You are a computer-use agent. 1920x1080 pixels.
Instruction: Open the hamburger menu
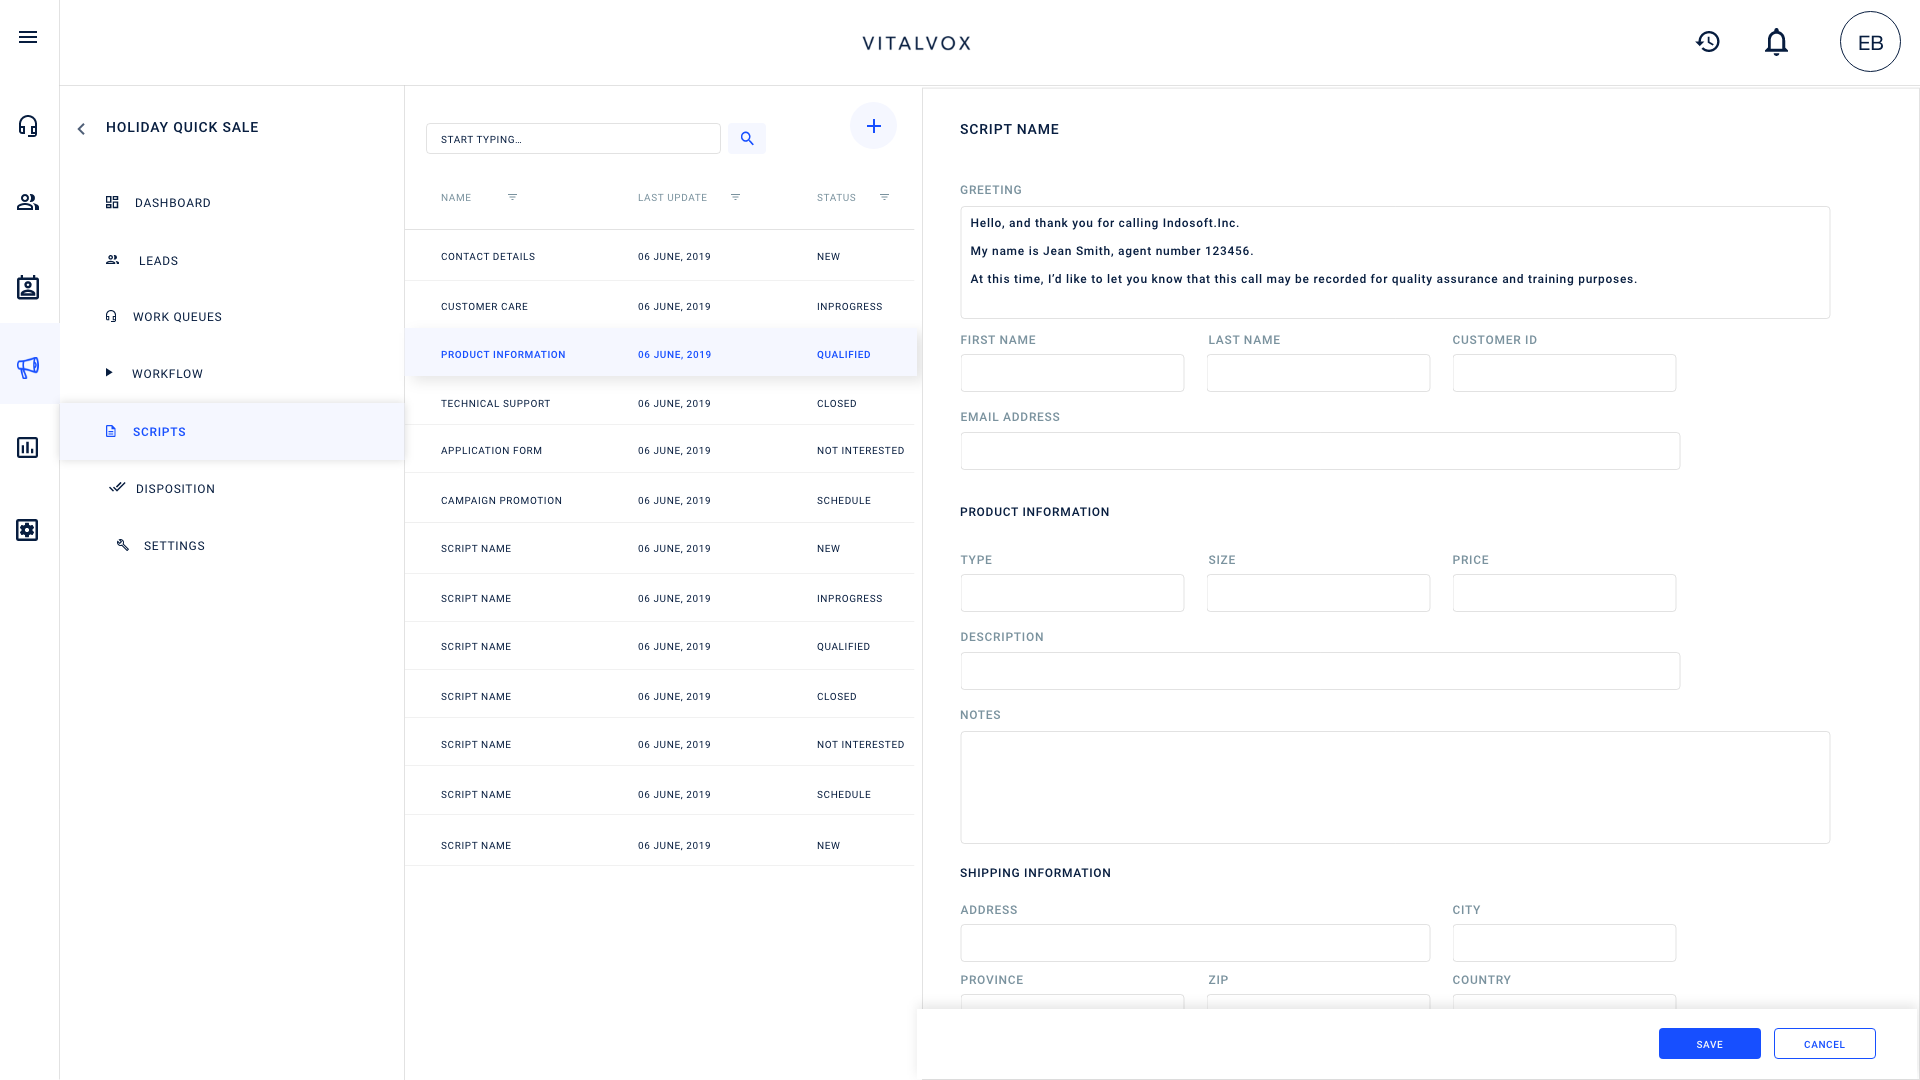[x=28, y=37]
